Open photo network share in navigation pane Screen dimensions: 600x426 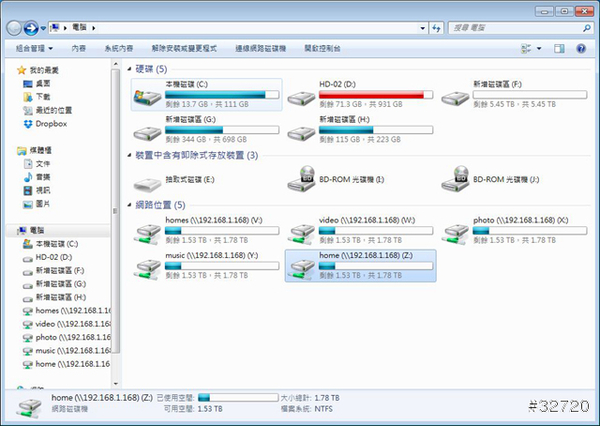click(x=67, y=337)
